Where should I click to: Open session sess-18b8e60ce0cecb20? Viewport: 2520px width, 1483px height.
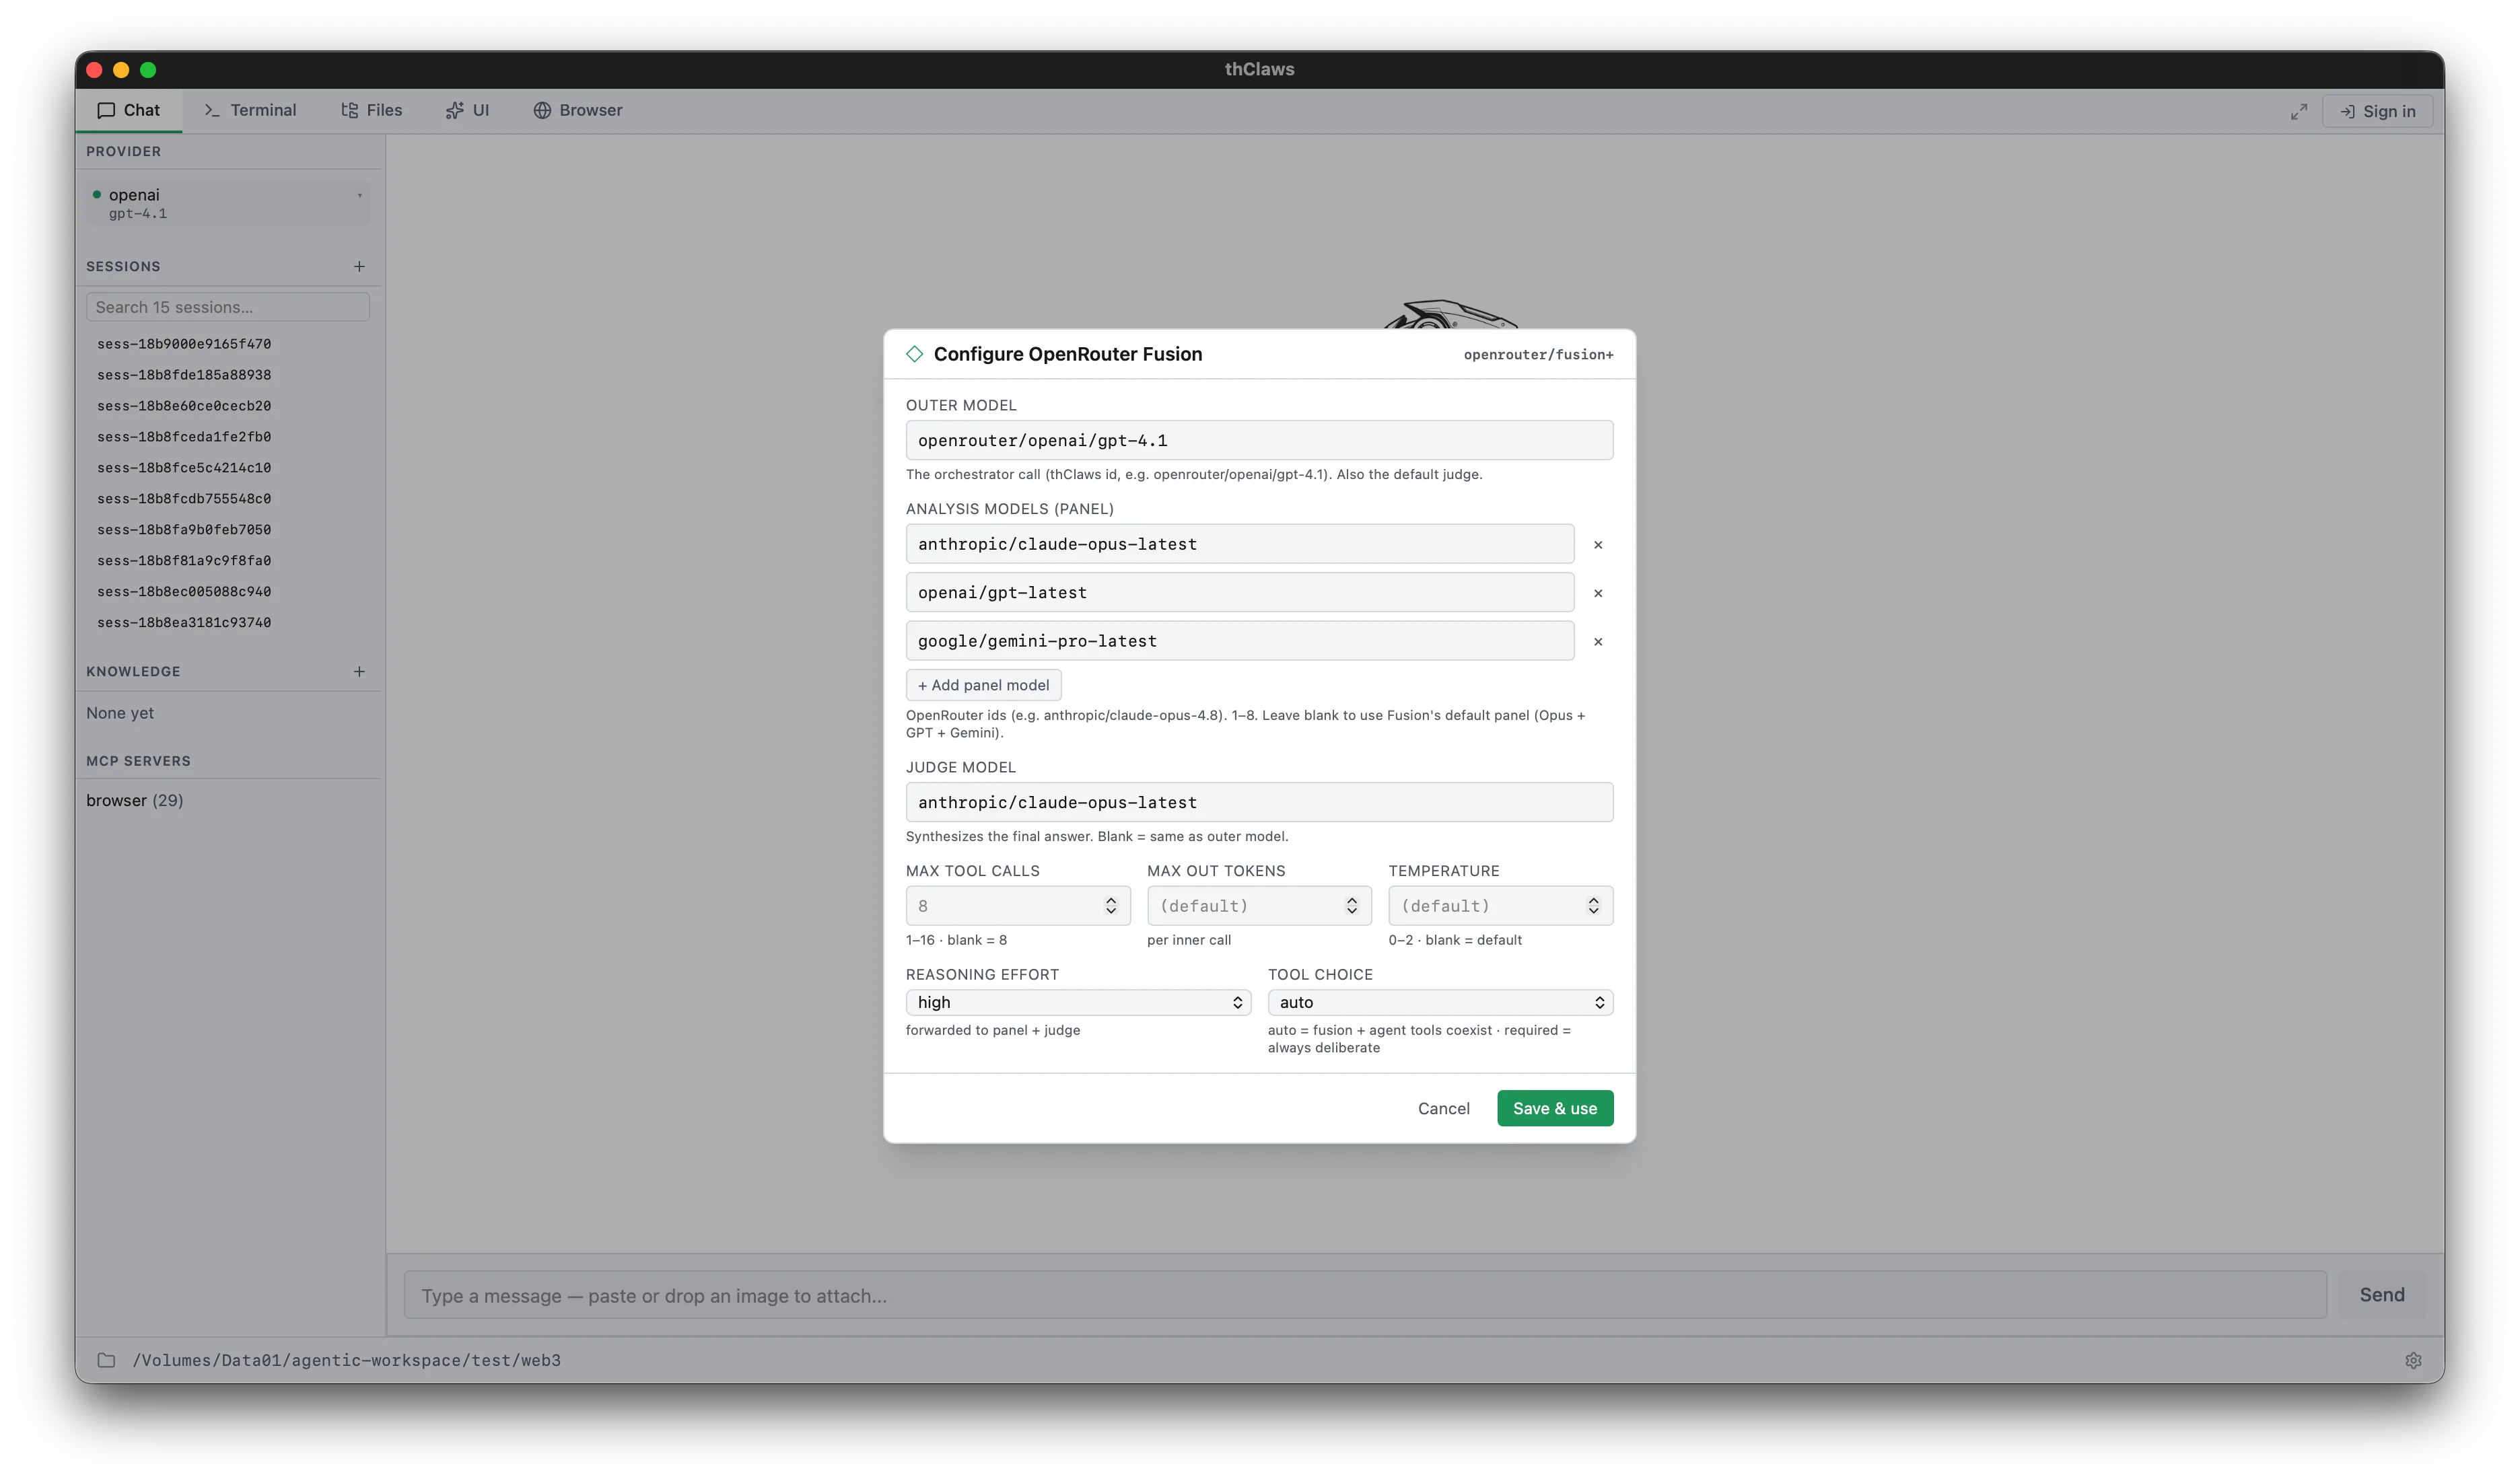tap(184, 405)
